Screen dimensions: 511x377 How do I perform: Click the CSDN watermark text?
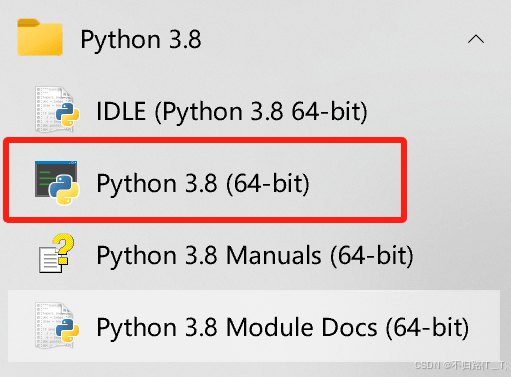tap(461, 365)
